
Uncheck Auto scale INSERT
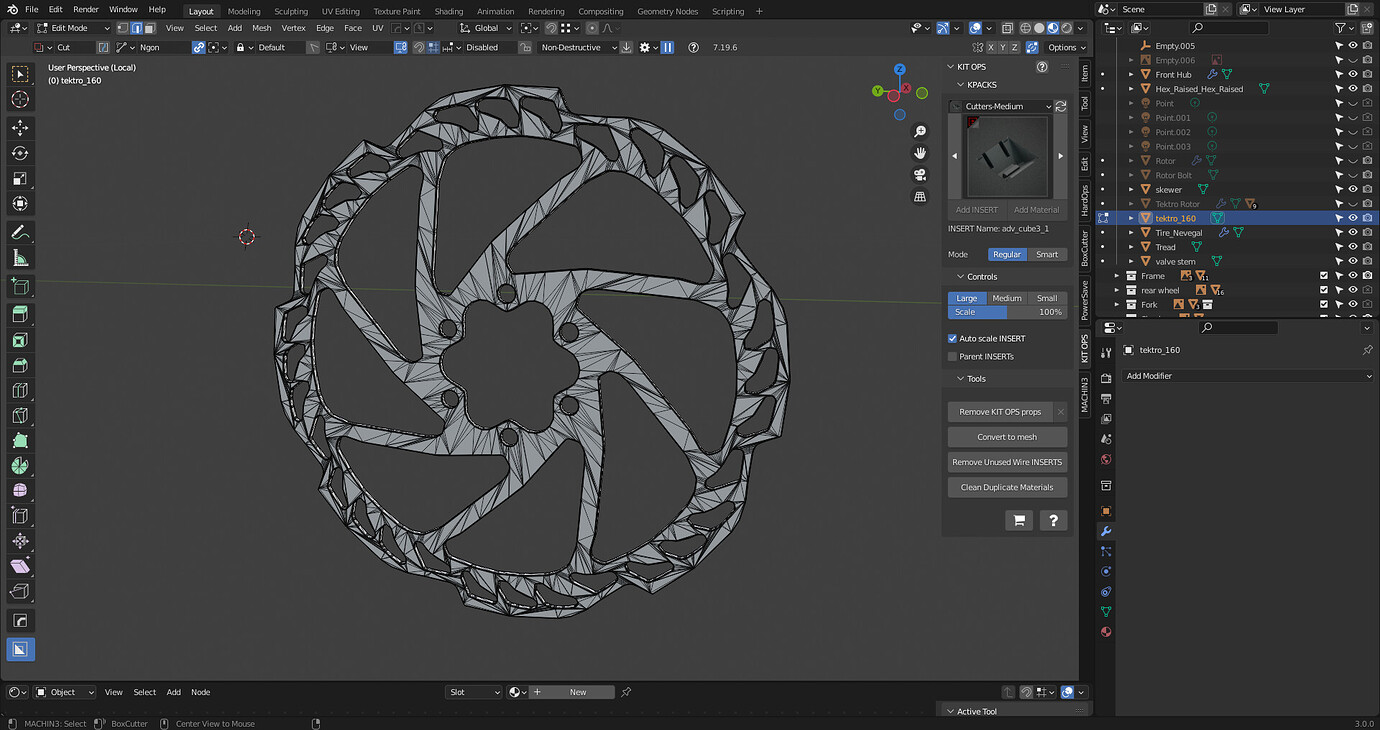pos(951,338)
